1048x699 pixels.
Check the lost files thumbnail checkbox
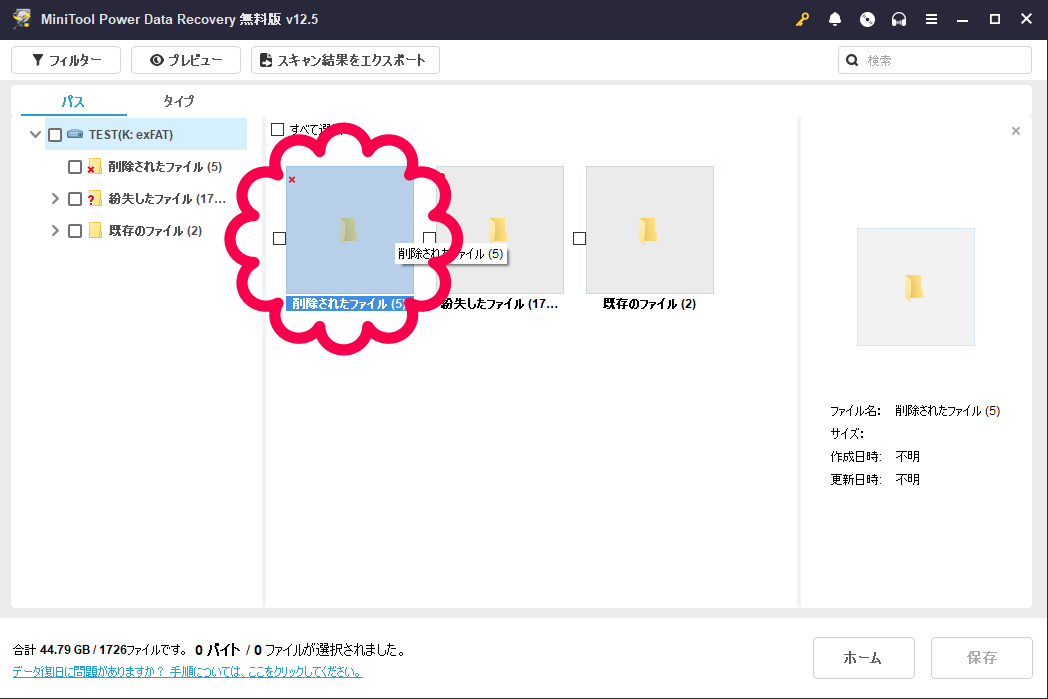point(429,239)
